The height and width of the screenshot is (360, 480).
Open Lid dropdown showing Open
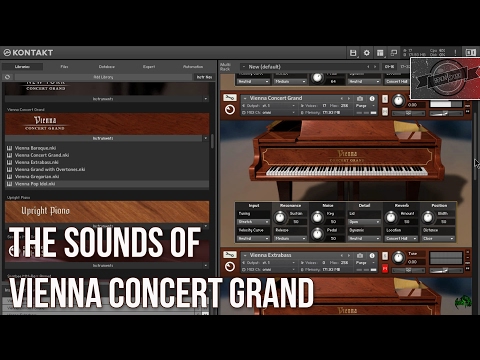pos(364,222)
